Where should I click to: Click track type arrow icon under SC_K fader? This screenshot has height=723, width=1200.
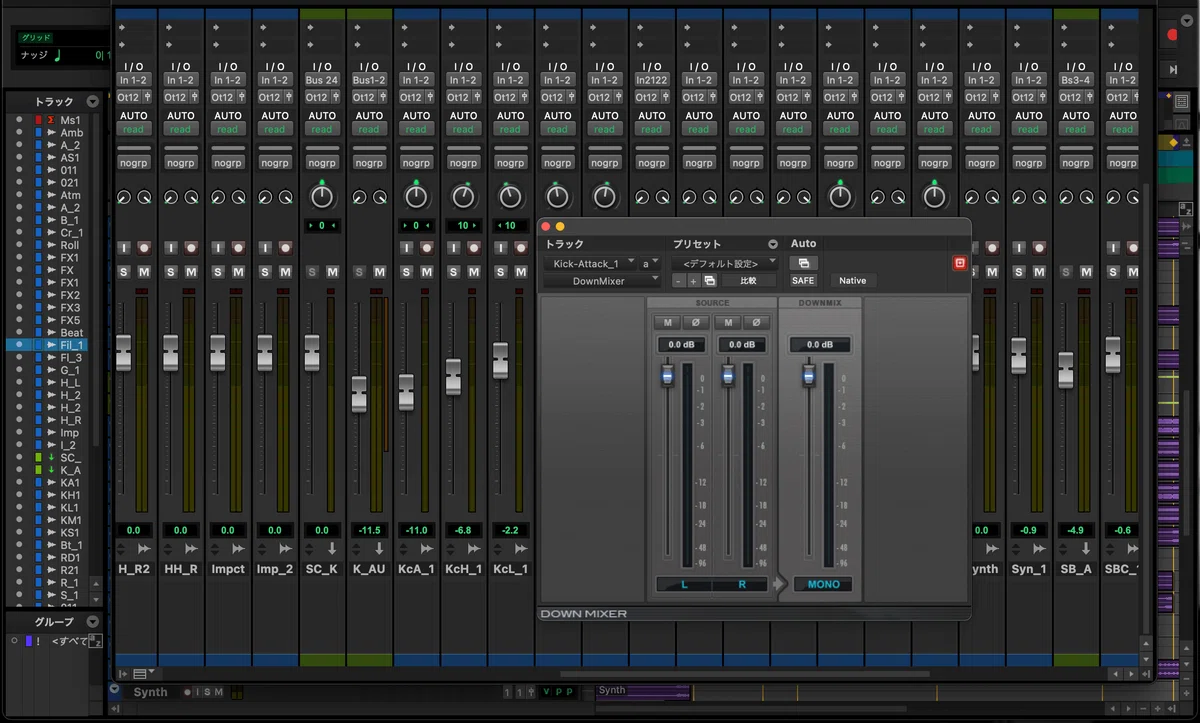pyautogui.click(x=332, y=549)
